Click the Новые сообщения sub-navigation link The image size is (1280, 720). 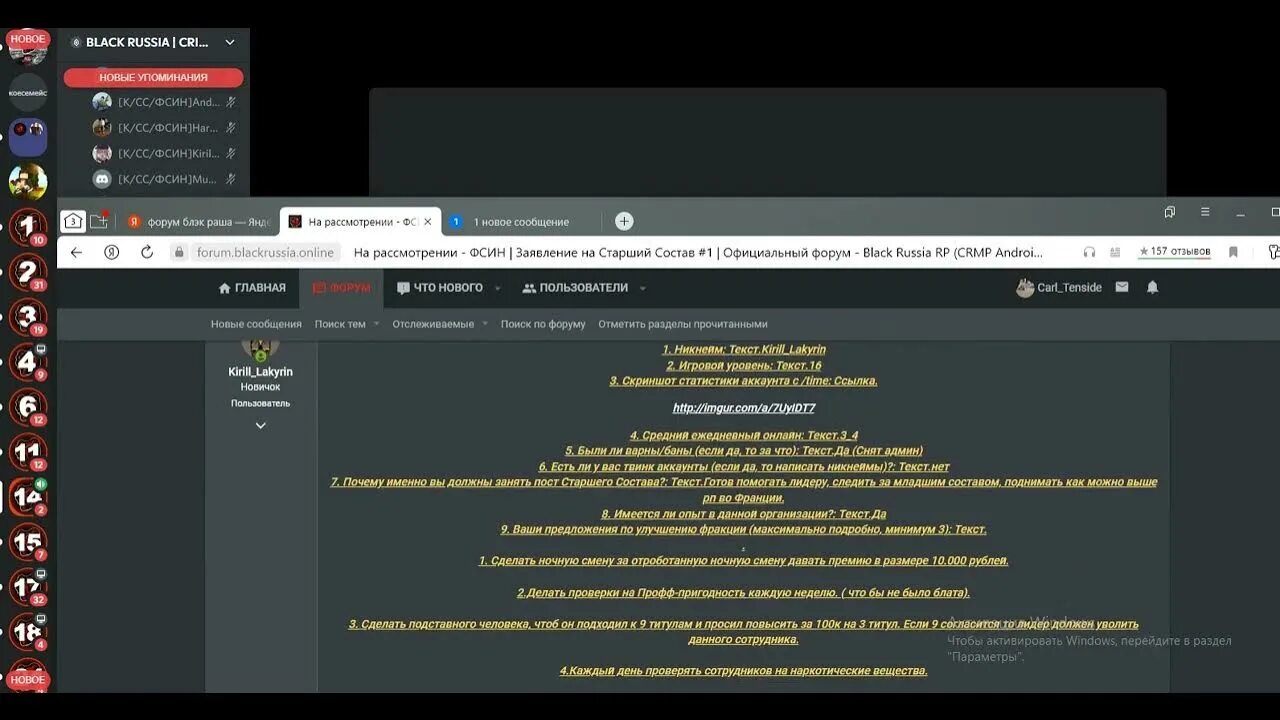point(256,324)
